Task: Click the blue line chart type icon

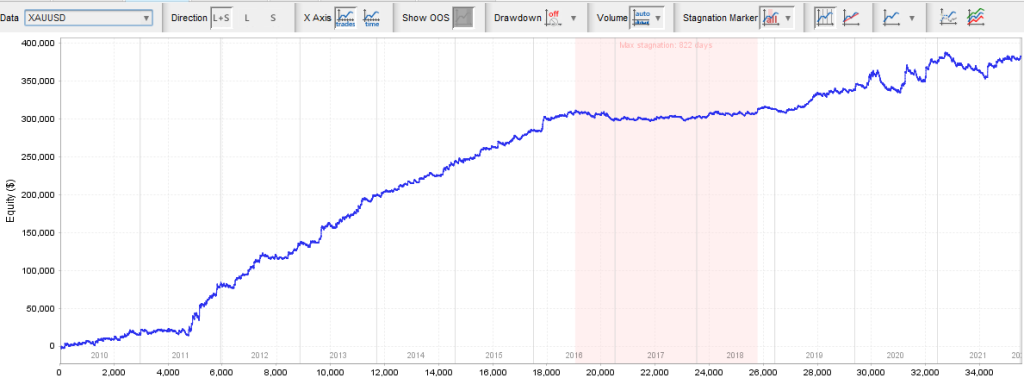Action: click(891, 18)
